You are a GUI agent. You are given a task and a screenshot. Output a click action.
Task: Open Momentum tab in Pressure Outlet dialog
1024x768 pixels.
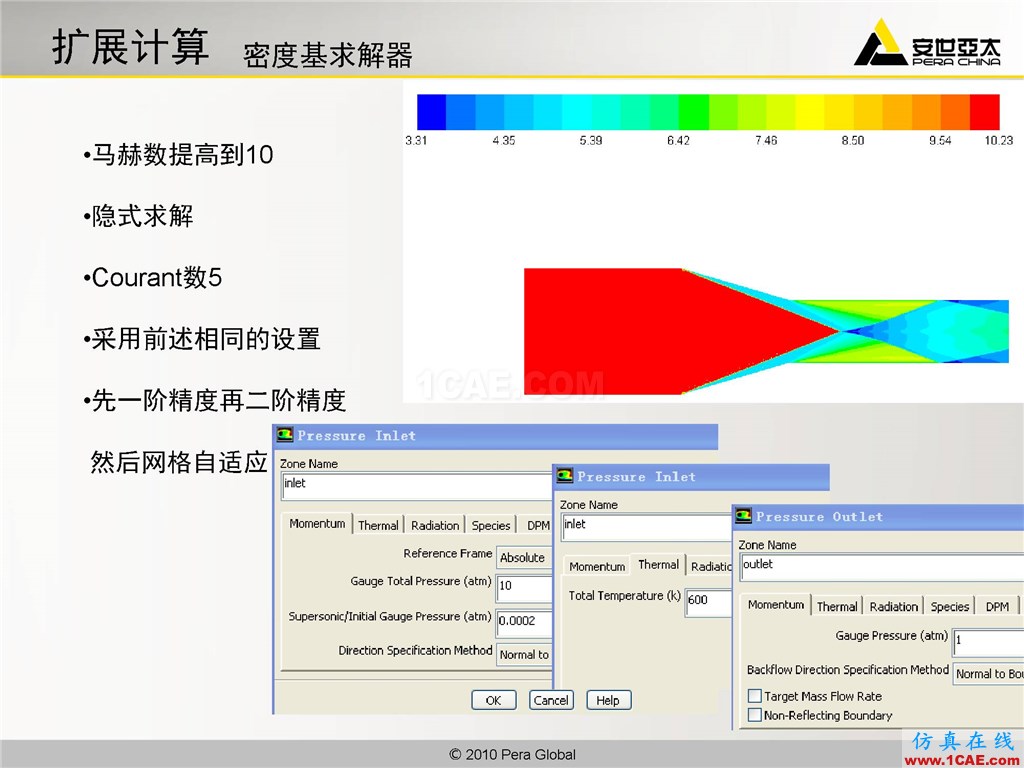point(776,605)
